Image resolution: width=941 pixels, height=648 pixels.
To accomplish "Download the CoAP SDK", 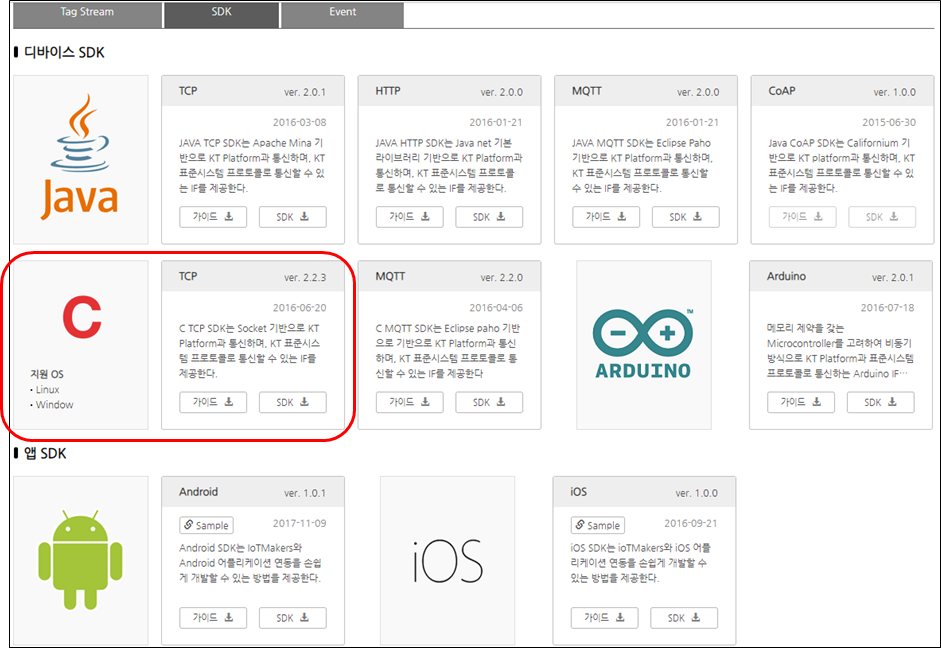I will 882,217.
